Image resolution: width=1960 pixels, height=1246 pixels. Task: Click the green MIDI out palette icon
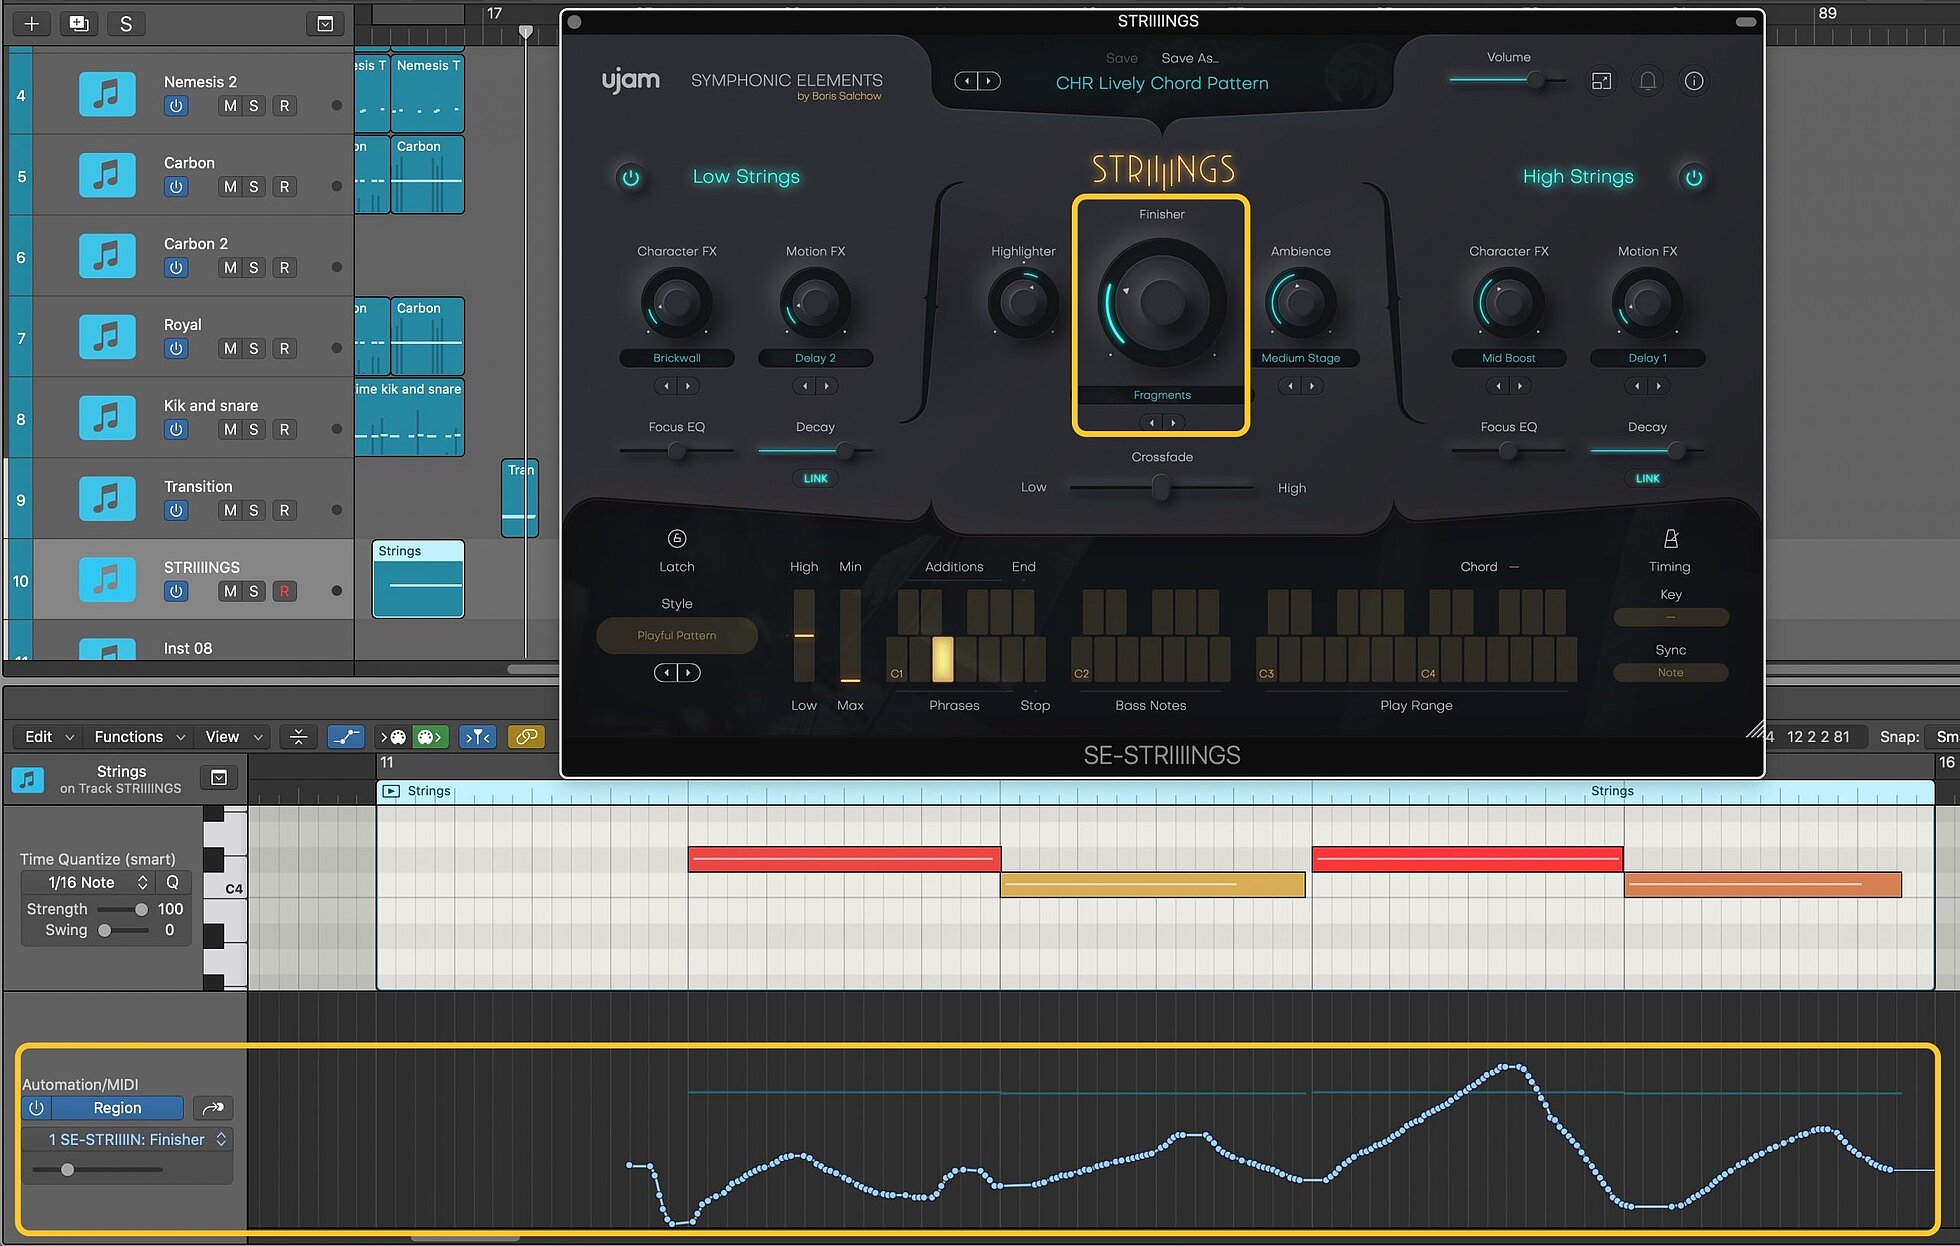429,737
